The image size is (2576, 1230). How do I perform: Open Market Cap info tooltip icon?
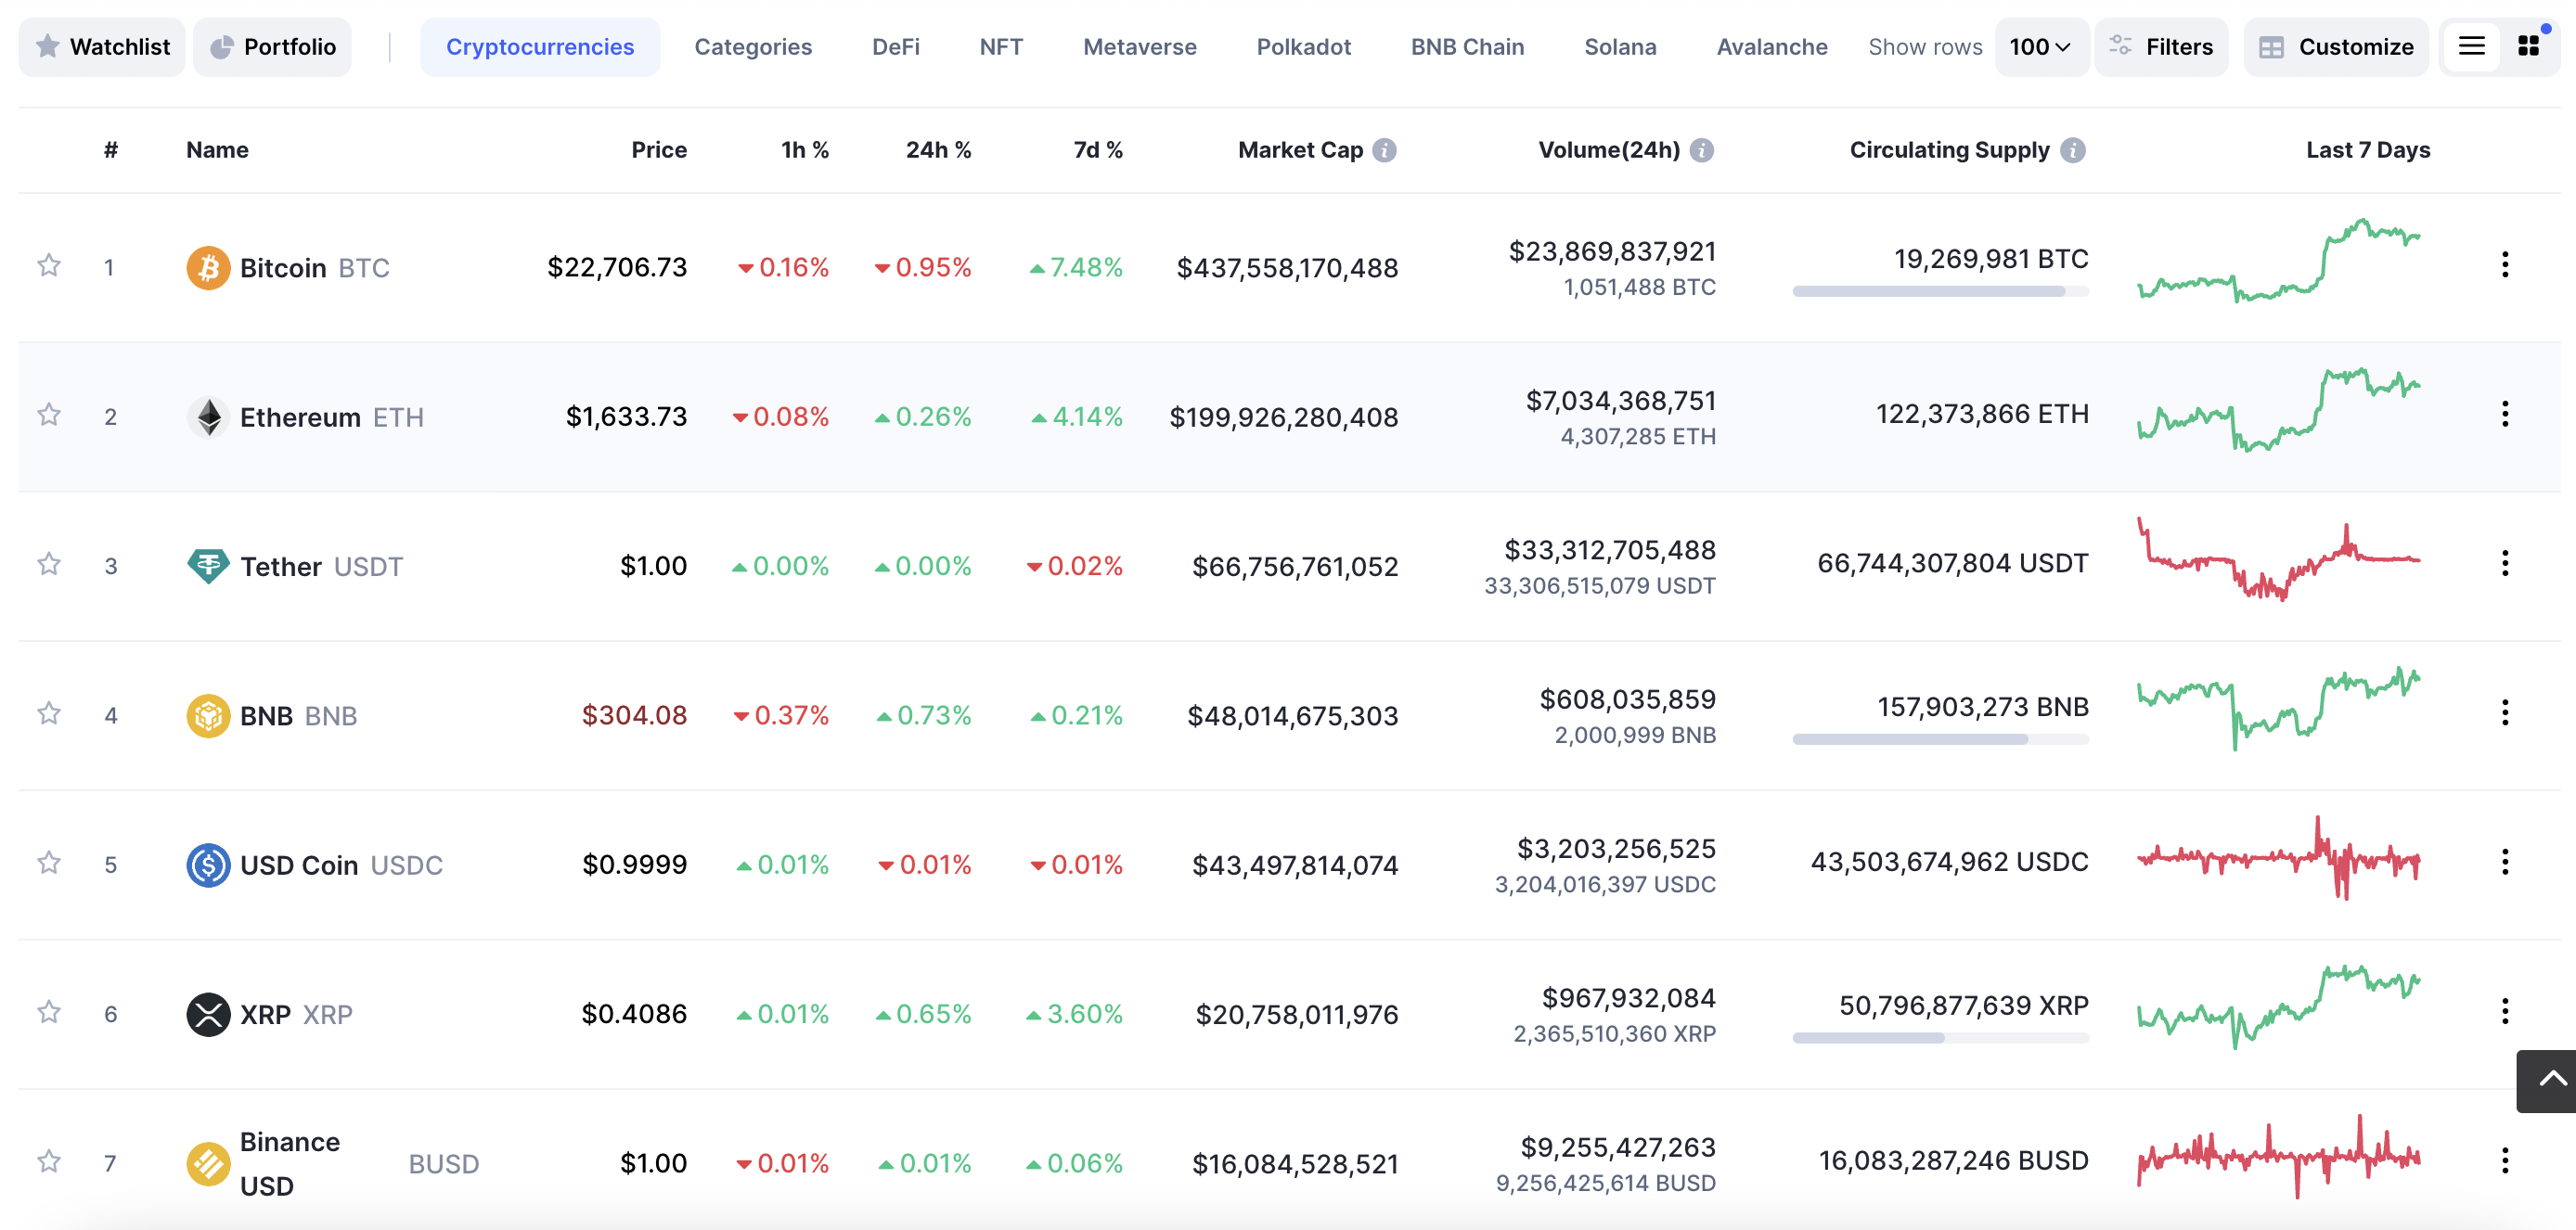click(x=1384, y=150)
